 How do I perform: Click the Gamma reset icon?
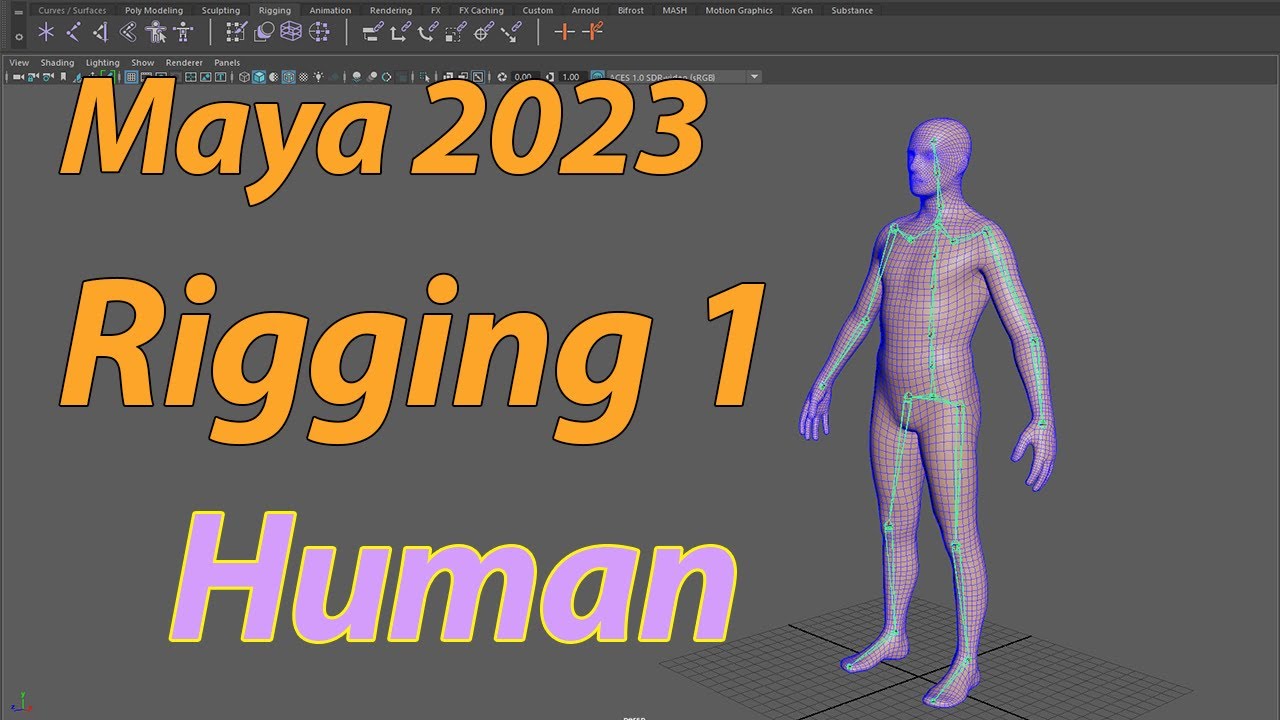pyautogui.click(x=550, y=76)
